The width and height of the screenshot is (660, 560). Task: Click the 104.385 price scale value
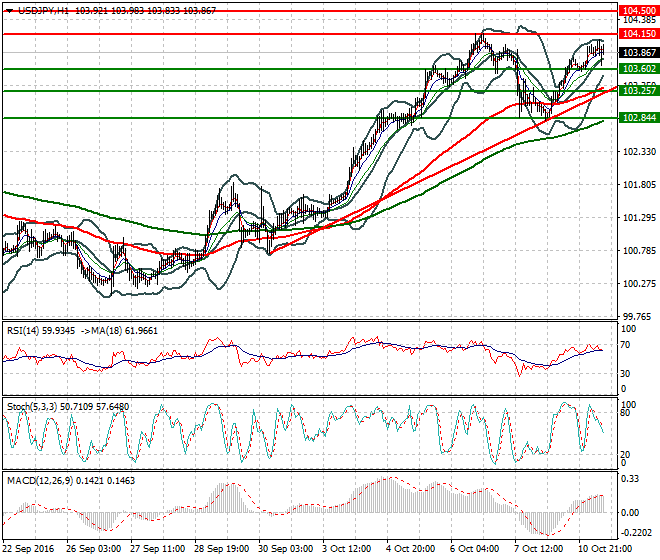click(639, 20)
